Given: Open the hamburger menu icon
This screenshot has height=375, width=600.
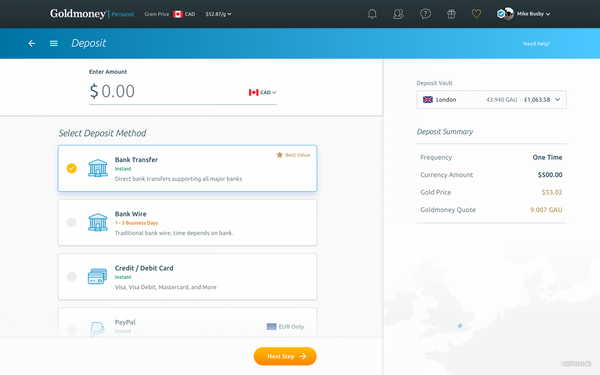Looking at the screenshot, I should click(x=54, y=44).
